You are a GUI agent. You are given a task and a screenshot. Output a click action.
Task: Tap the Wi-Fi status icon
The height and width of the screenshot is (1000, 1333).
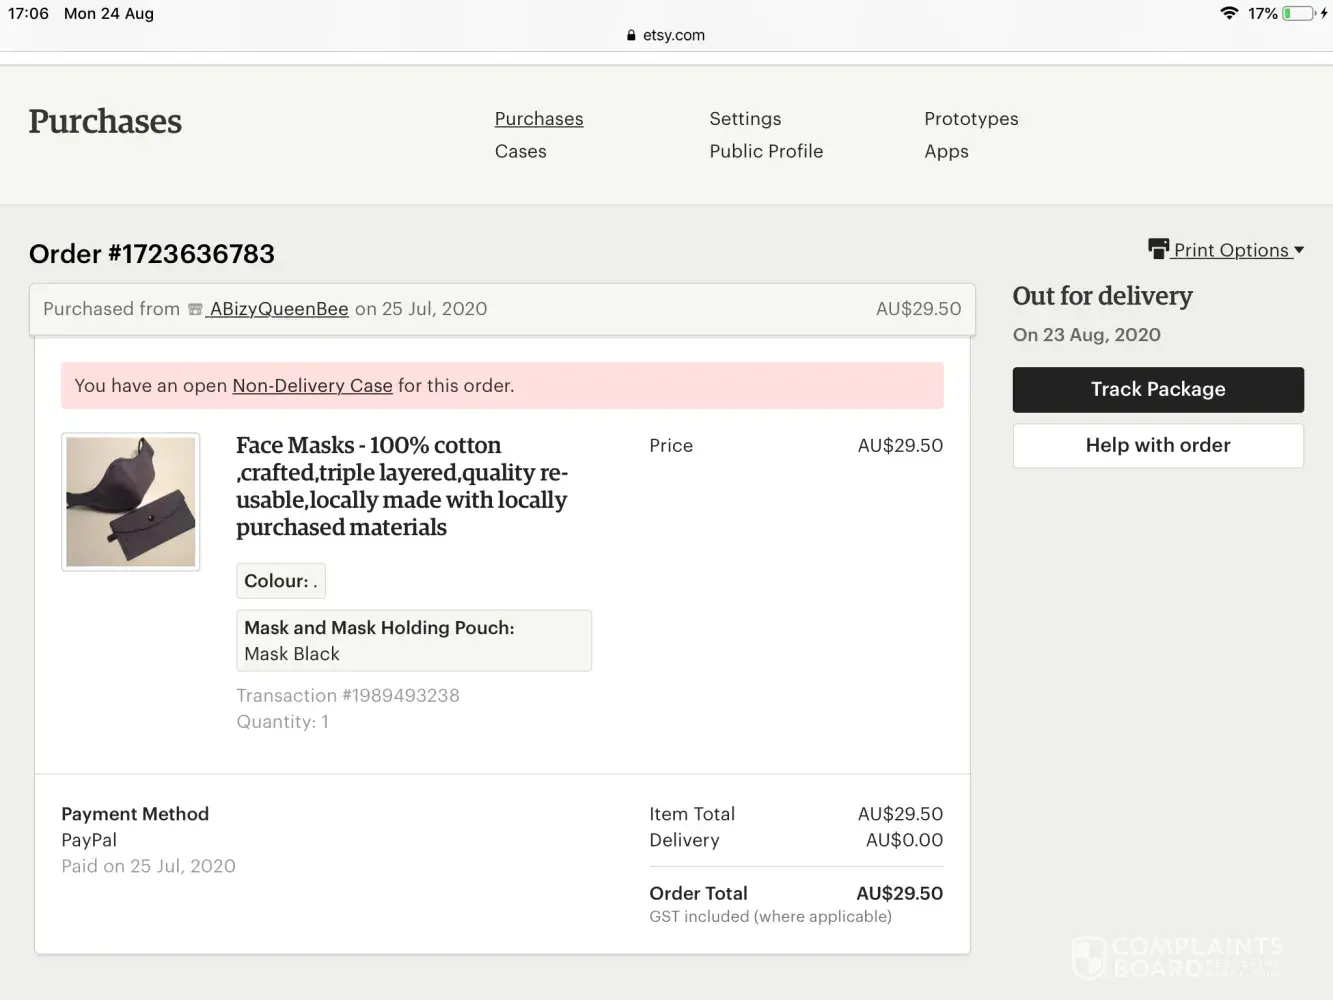(x=1229, y=13)
